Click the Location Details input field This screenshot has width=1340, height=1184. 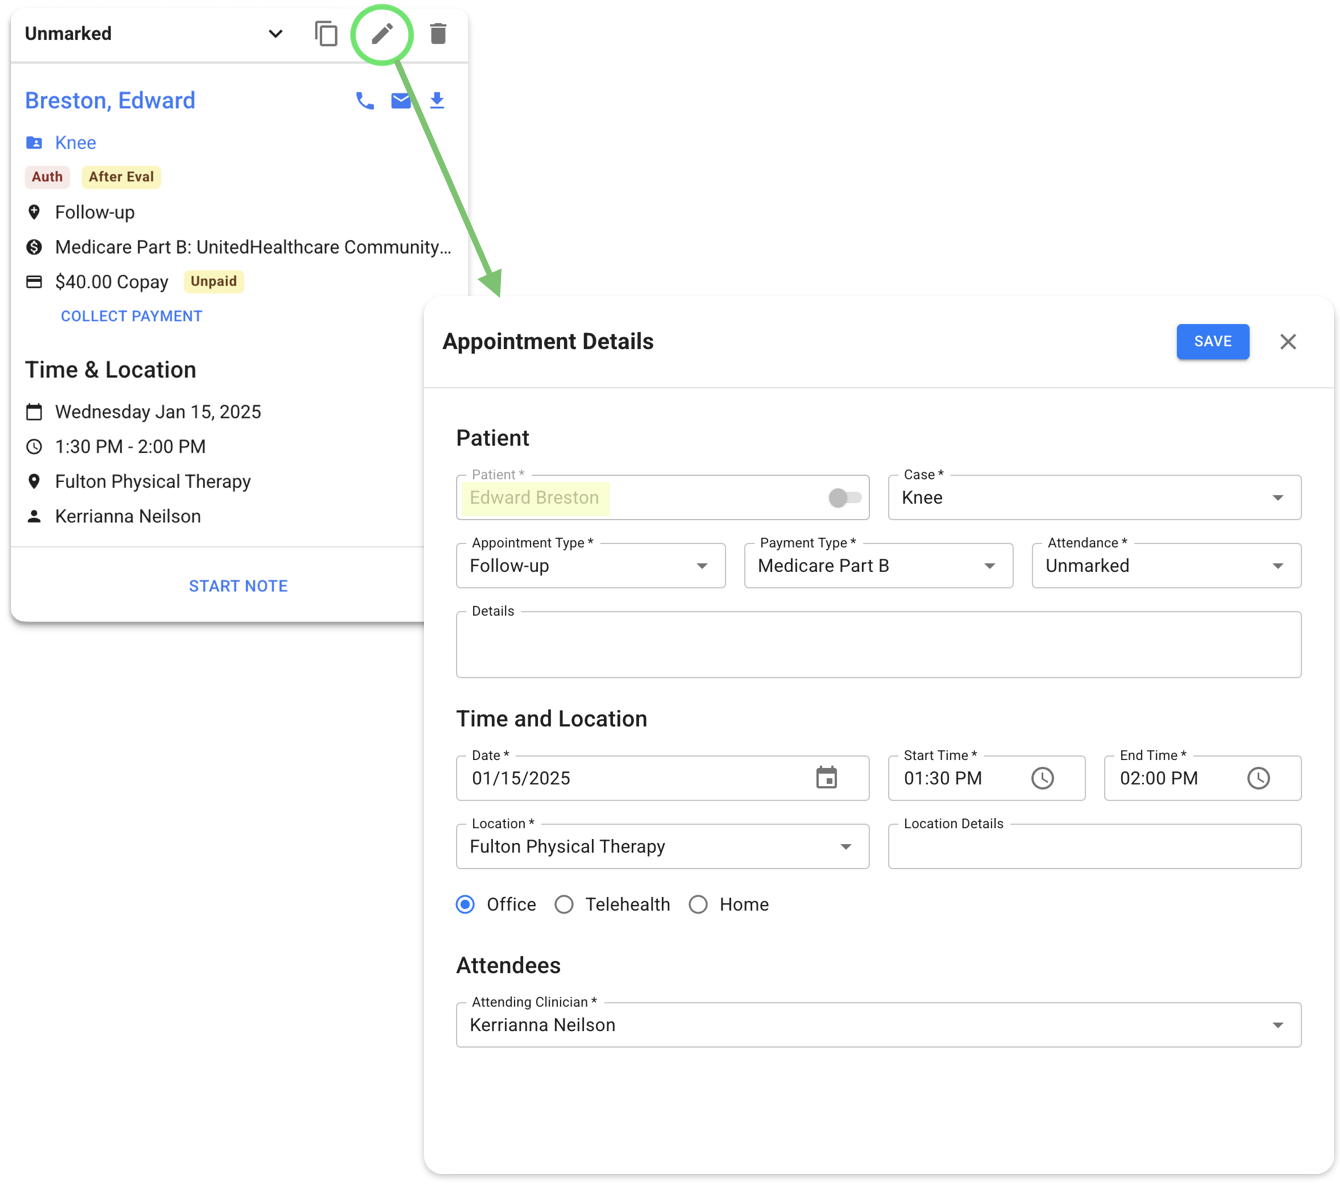[x=1095, y=846]
